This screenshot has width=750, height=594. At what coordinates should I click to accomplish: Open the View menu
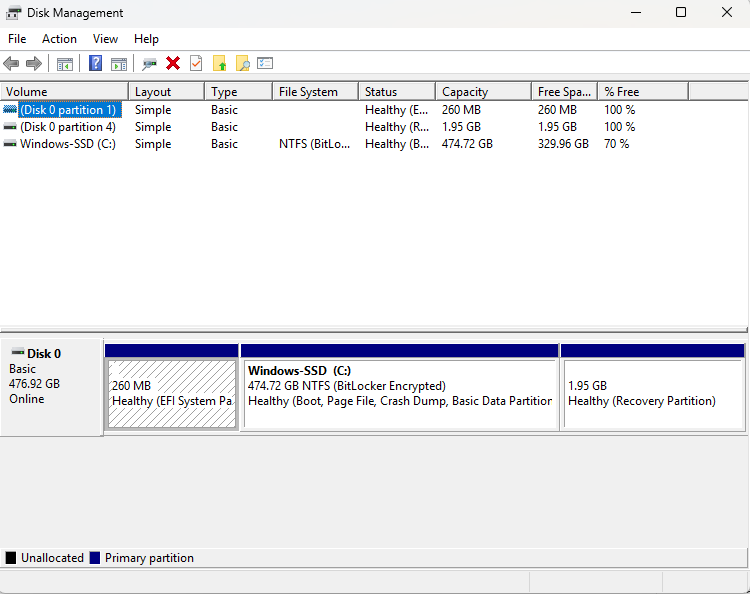pos(105,39)
